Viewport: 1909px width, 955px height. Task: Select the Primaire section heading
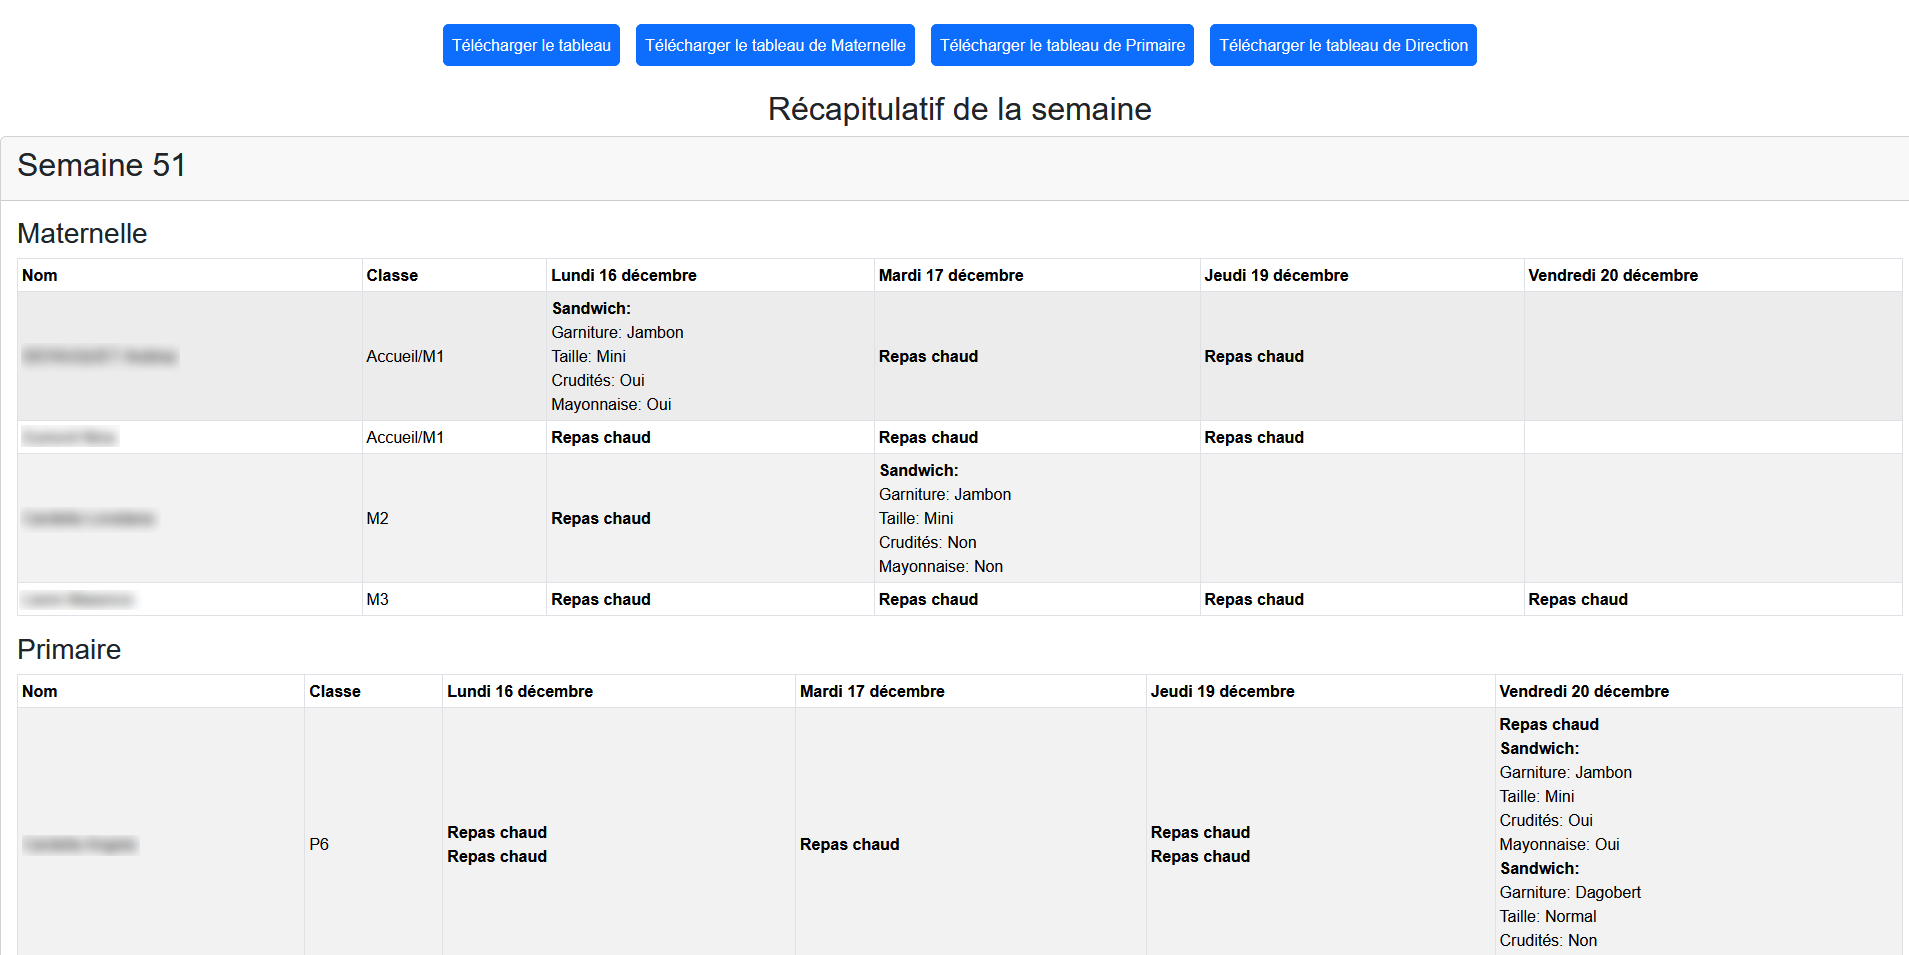(69, 650)
